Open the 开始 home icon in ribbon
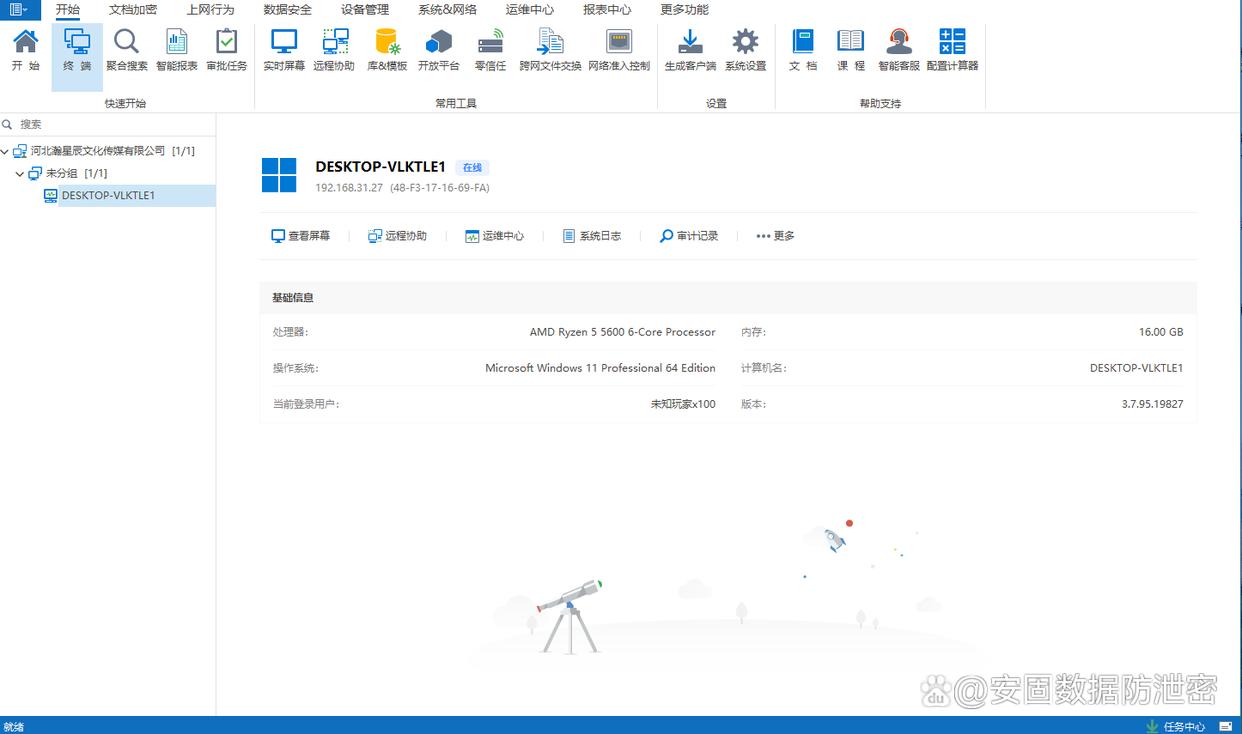Viewport: 1242px width, 734px height. point(26,50)
